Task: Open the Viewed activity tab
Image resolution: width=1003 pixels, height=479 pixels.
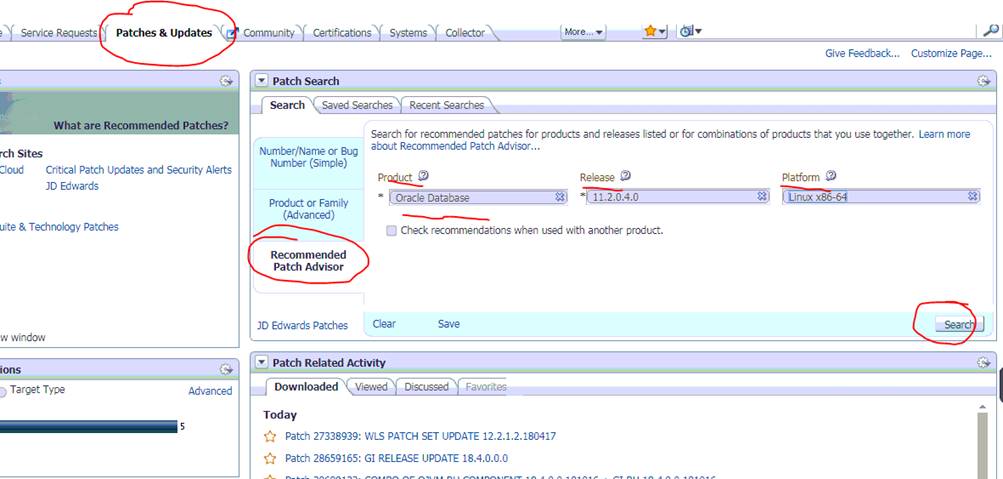Action: pyautogui.click(x=371, y=386)
